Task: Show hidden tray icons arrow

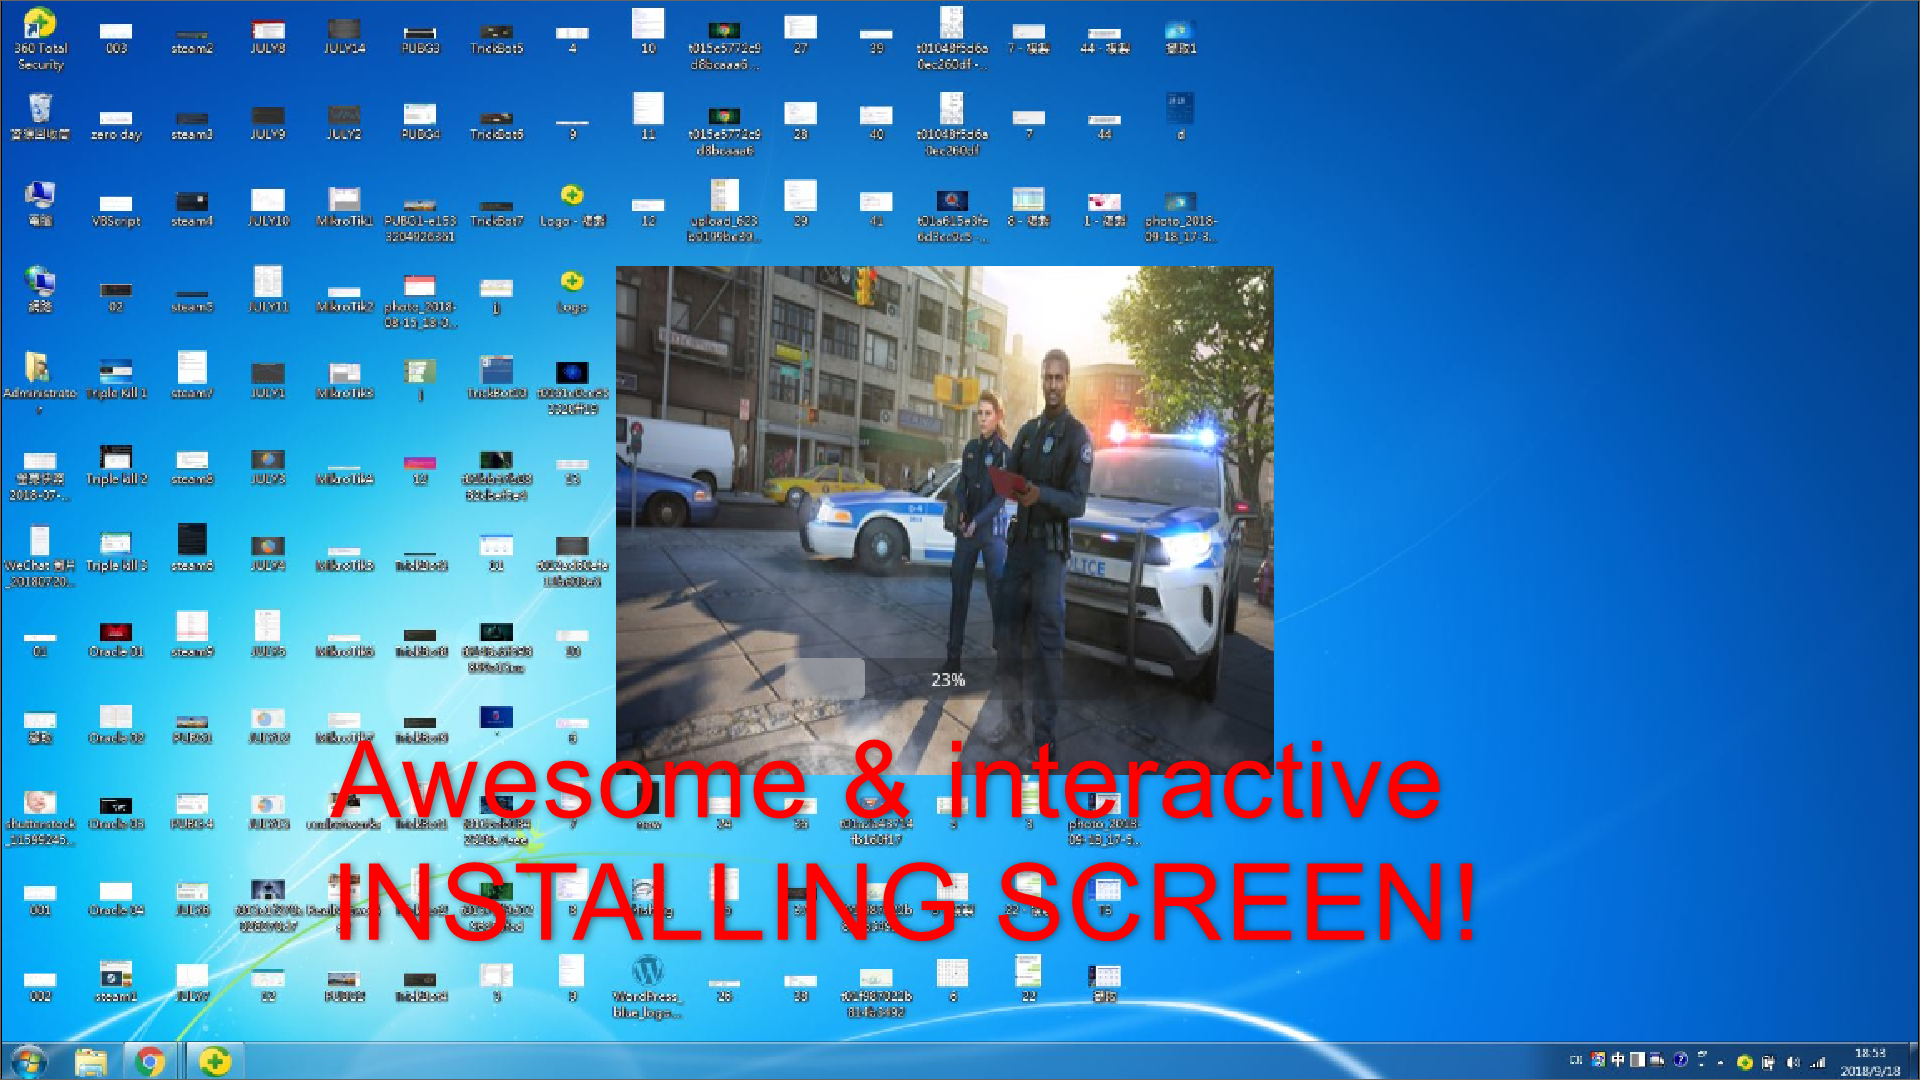Action: 1720,1062
